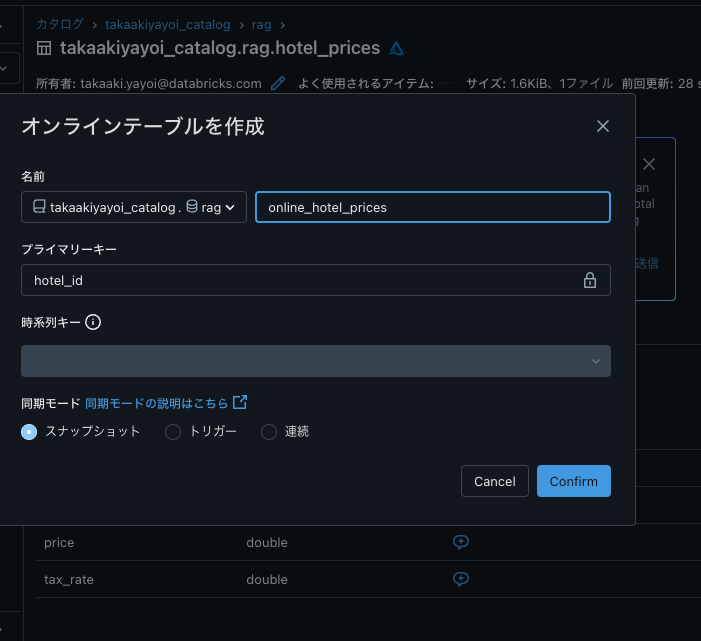
Task: Edit the online_hotel_prices table name field
Action: point(432,207)
